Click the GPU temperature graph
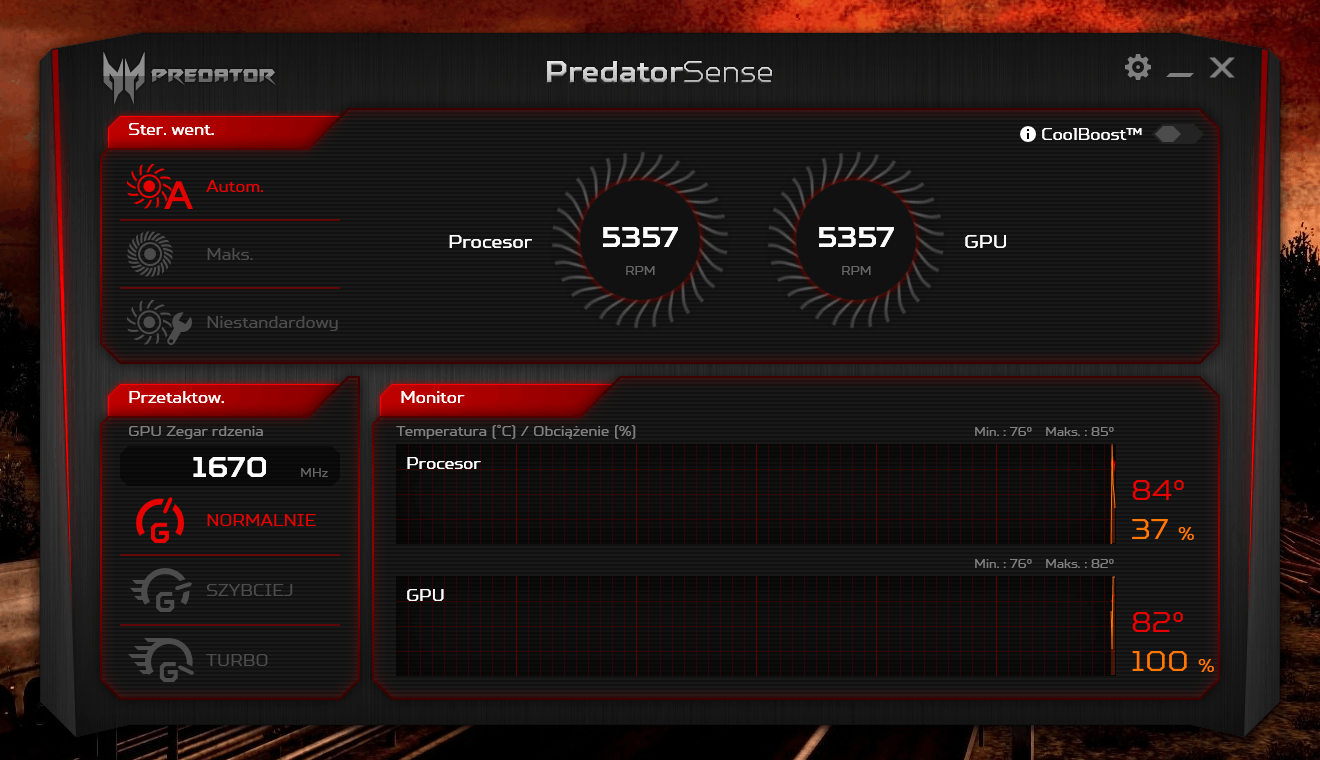1320x760 pixels. click(755, 626)
